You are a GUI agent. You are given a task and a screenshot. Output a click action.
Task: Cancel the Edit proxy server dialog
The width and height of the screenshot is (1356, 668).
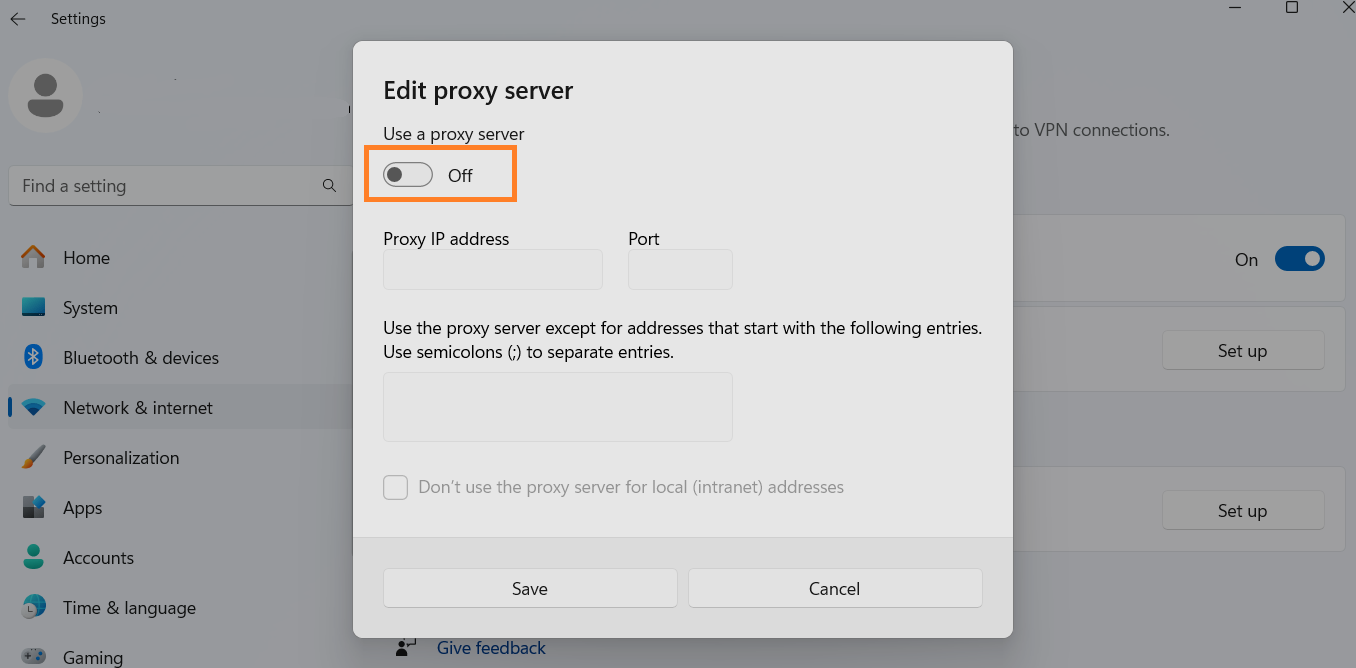(x=835, y=589)
